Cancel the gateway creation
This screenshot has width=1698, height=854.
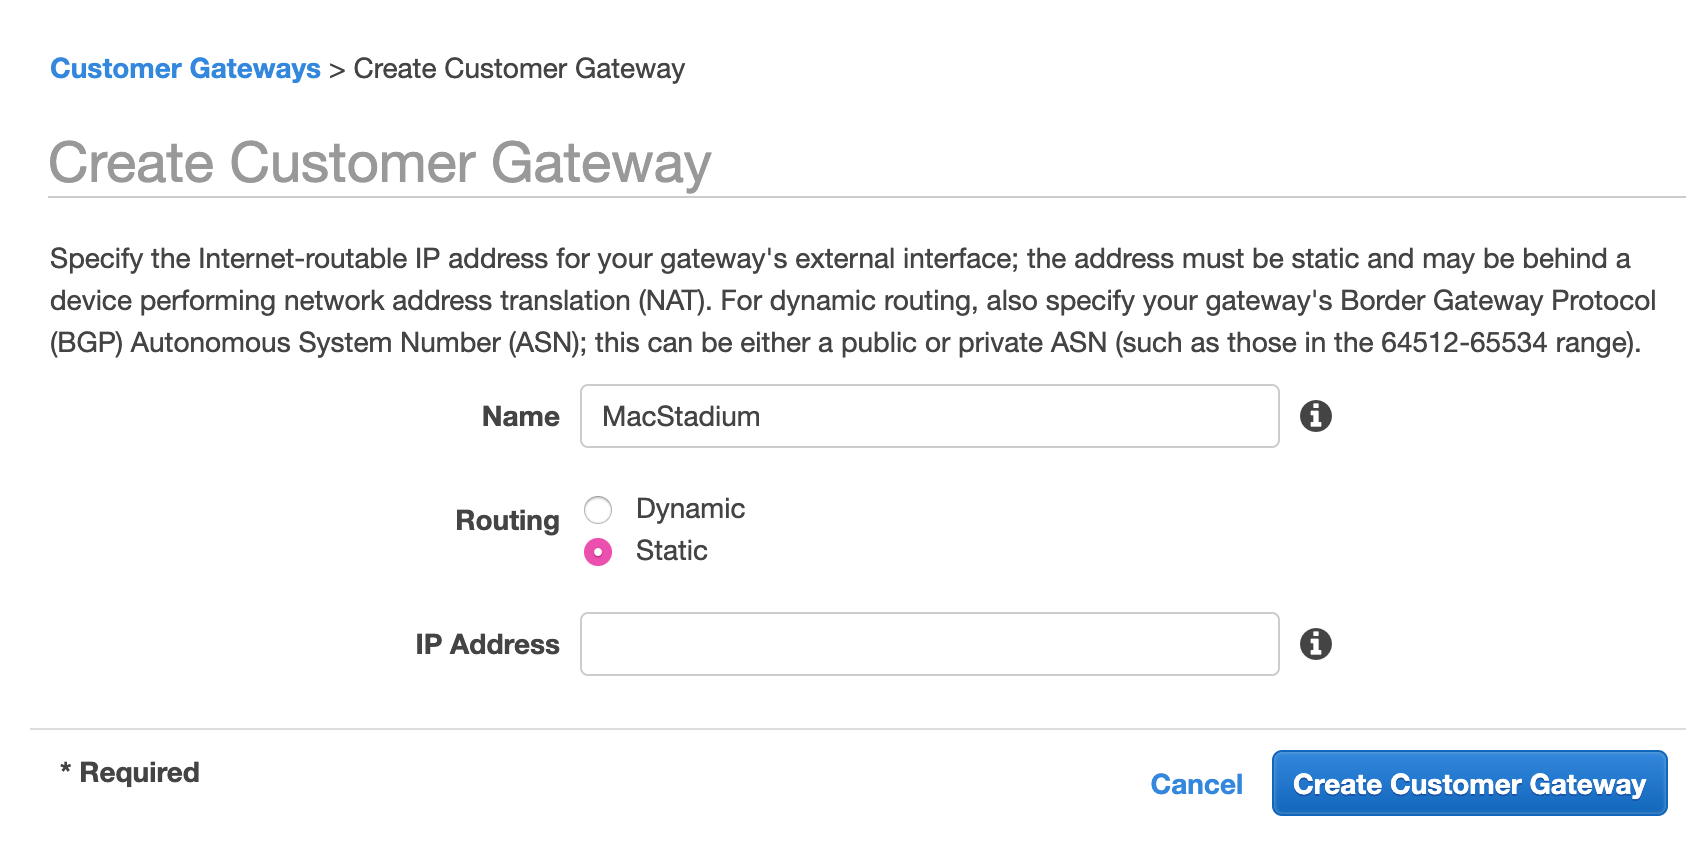coord(1196,784)
